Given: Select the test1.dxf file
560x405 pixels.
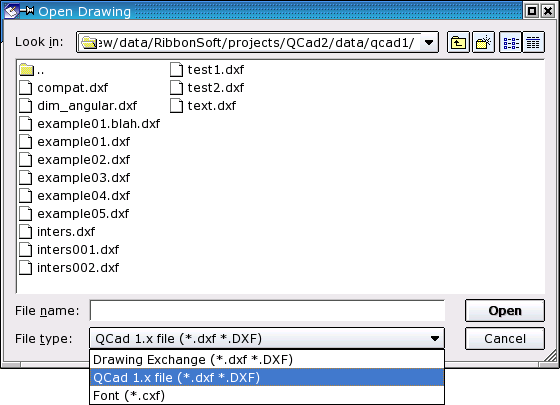Looking at the screenshot, I should click(207, 70).
